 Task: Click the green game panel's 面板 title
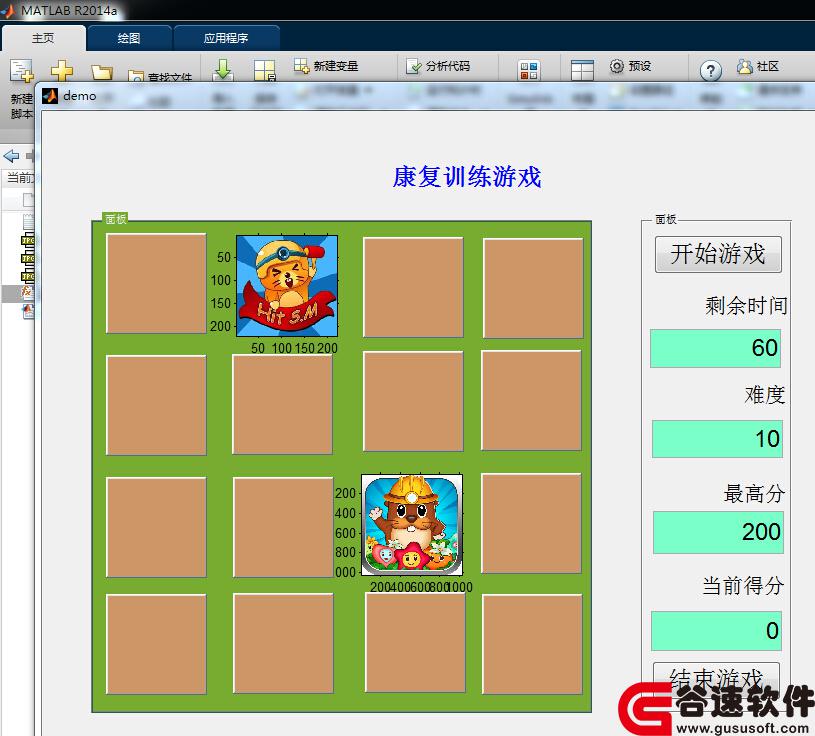[x=115, y=219]
